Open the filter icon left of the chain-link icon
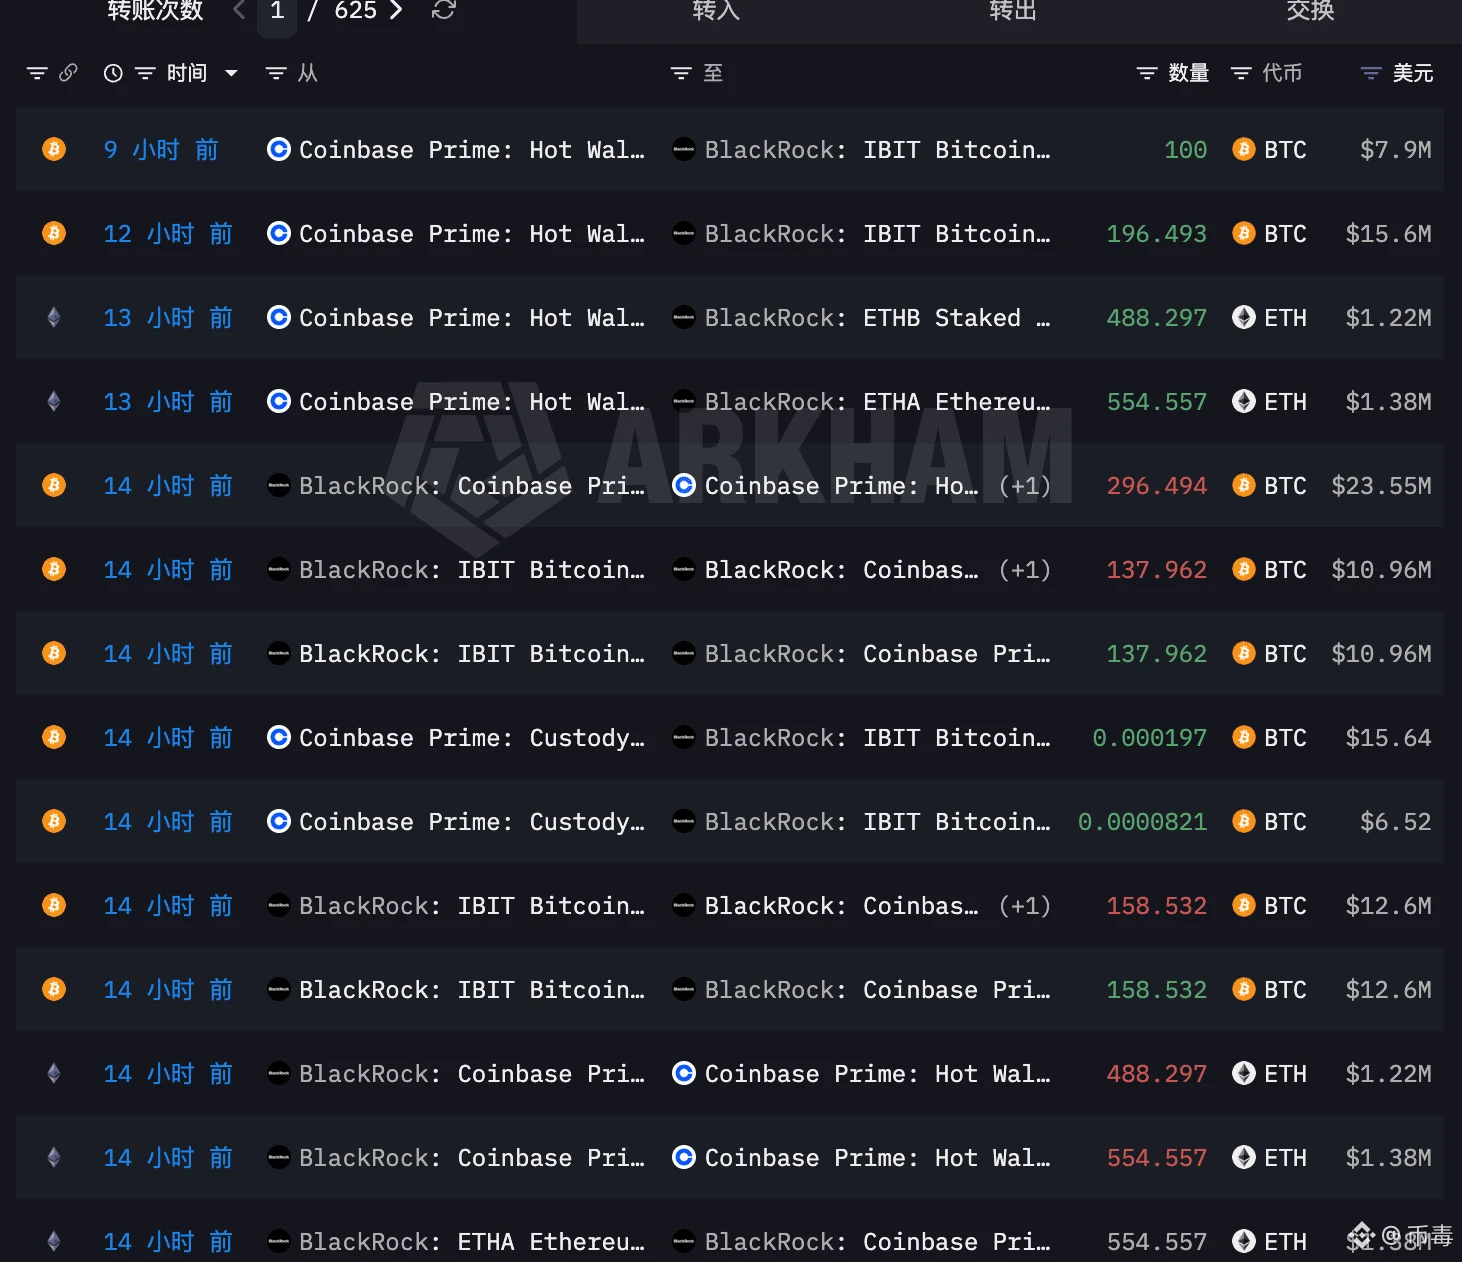Screen dimensions: 1462x1262 (37, 73)
